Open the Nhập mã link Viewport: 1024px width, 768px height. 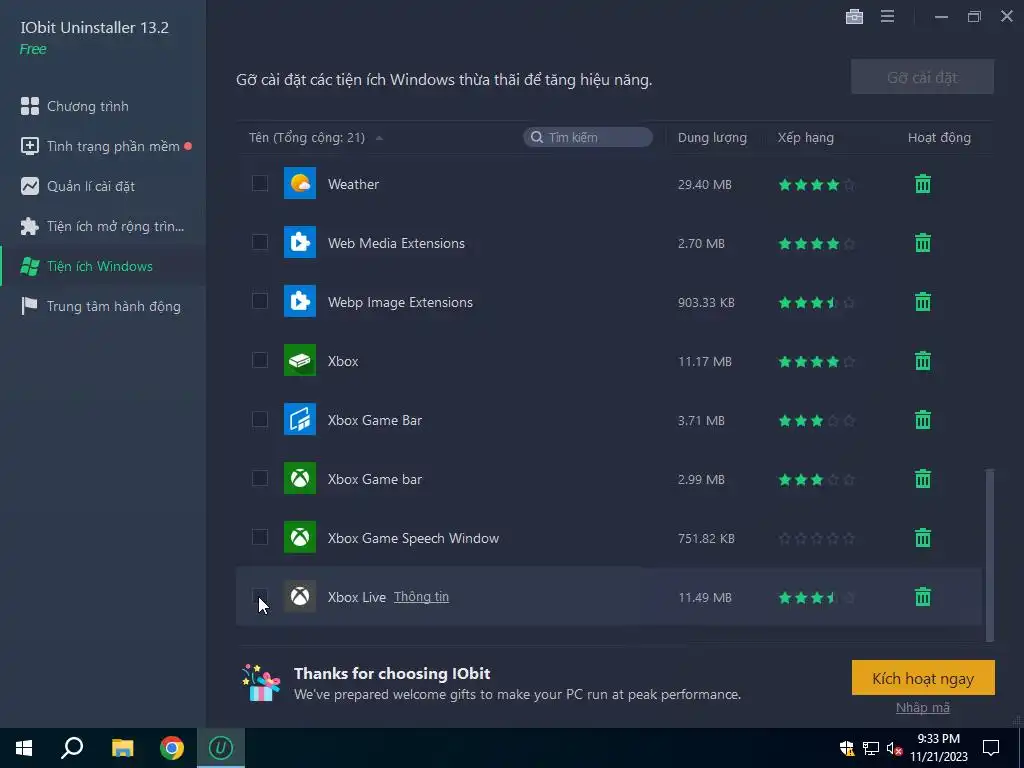pyautogui.click(x=922, y=707)
